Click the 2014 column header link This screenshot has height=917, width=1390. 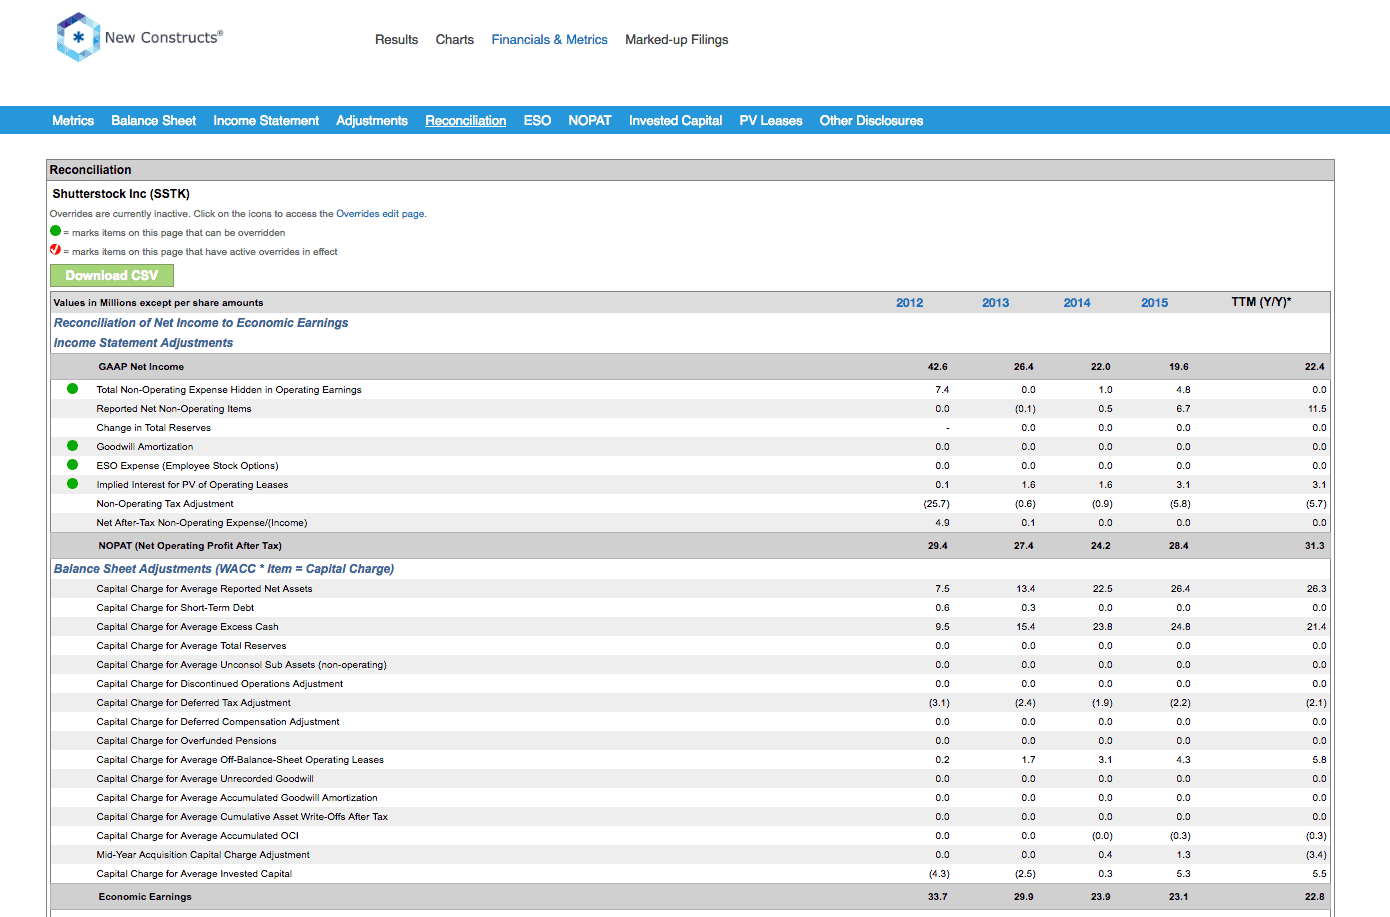click(x=1077, y=303)
